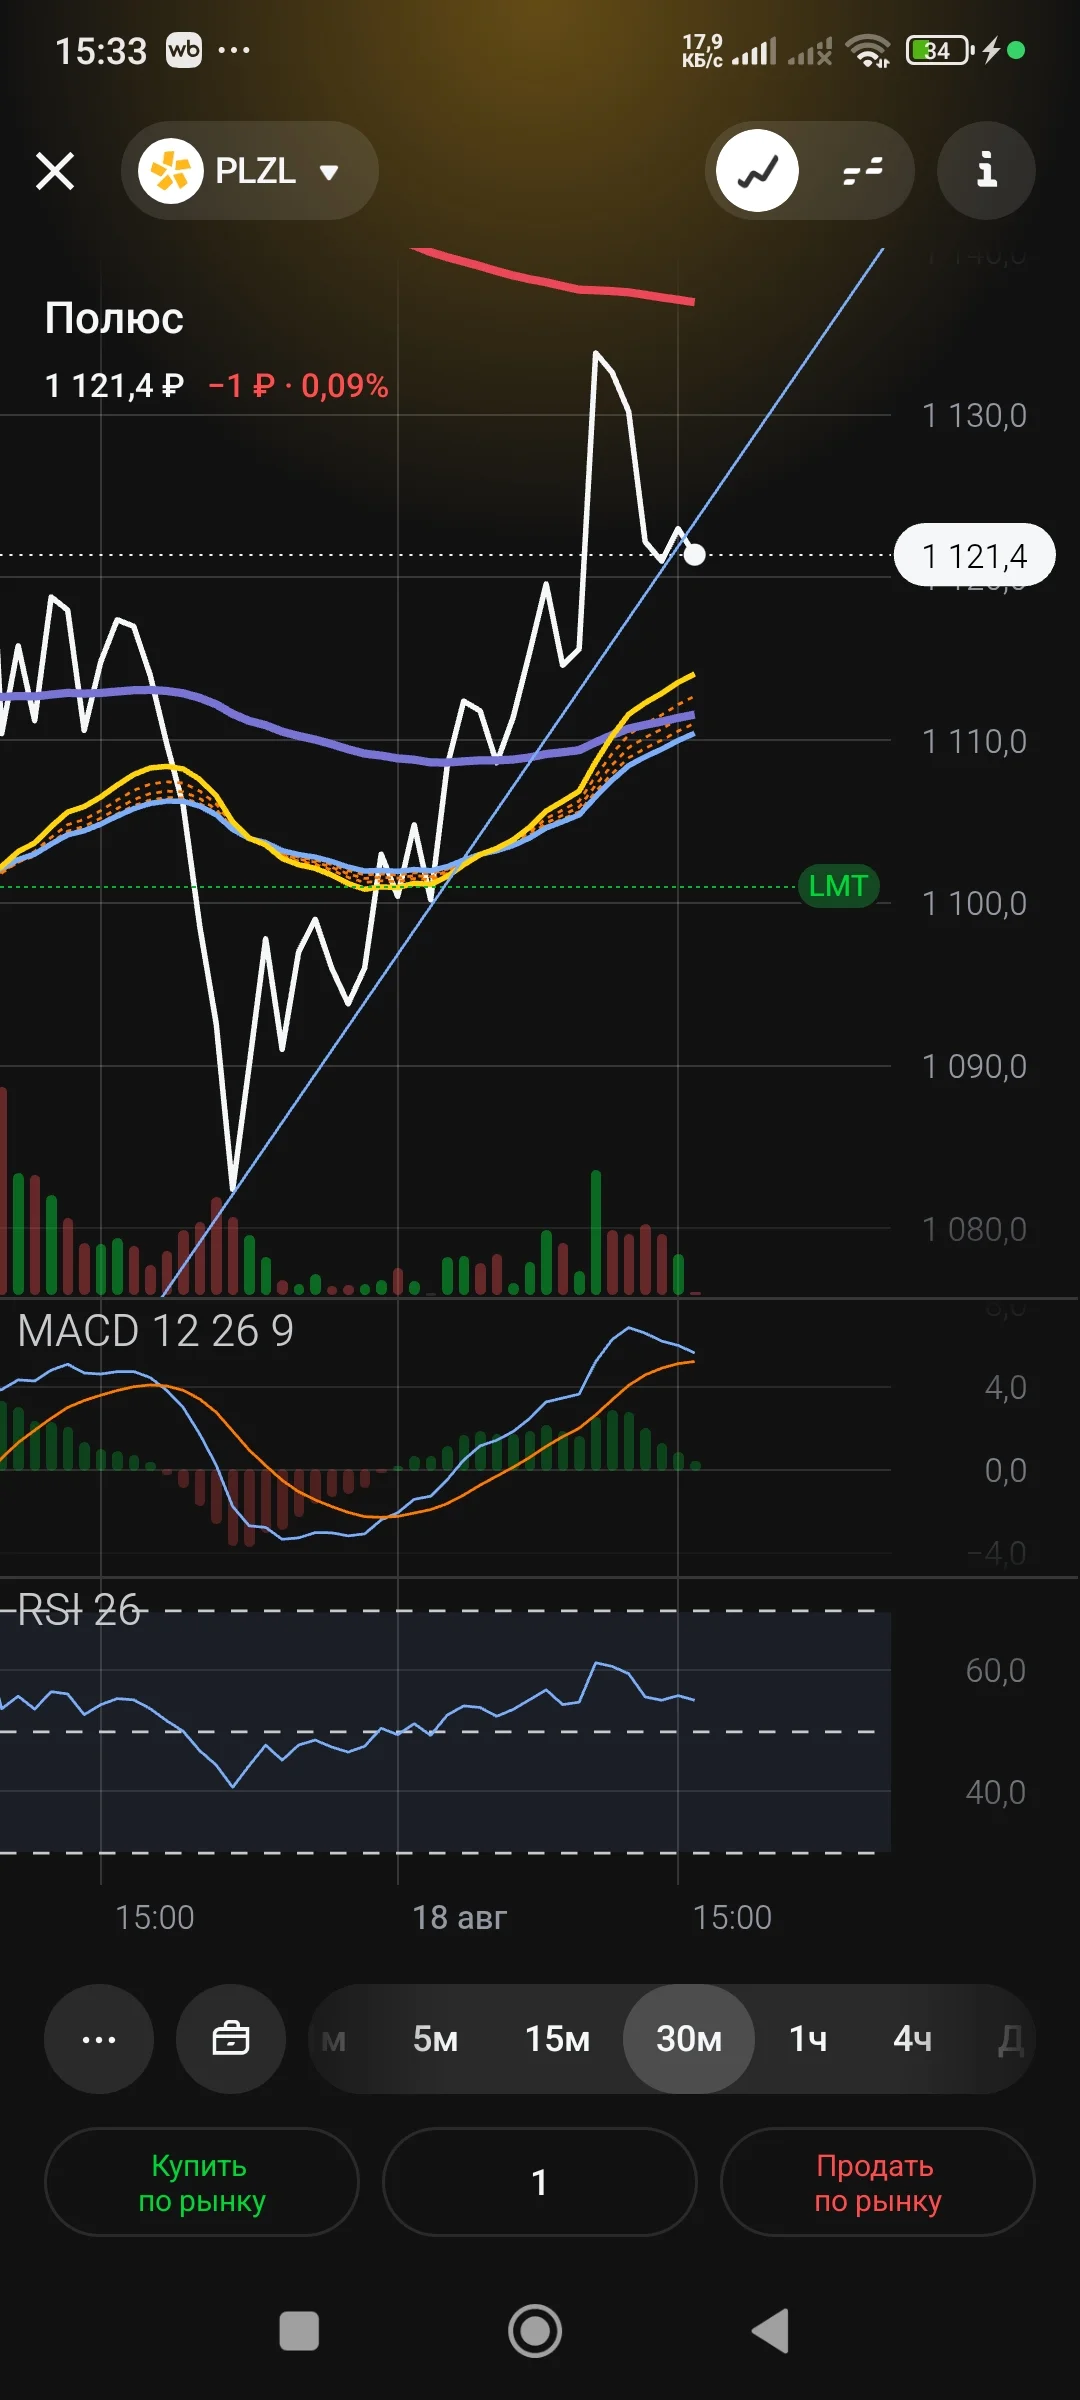The image size is (1080, 2400).
Task: Tap Продать по рынку button
Action: 878,2182
